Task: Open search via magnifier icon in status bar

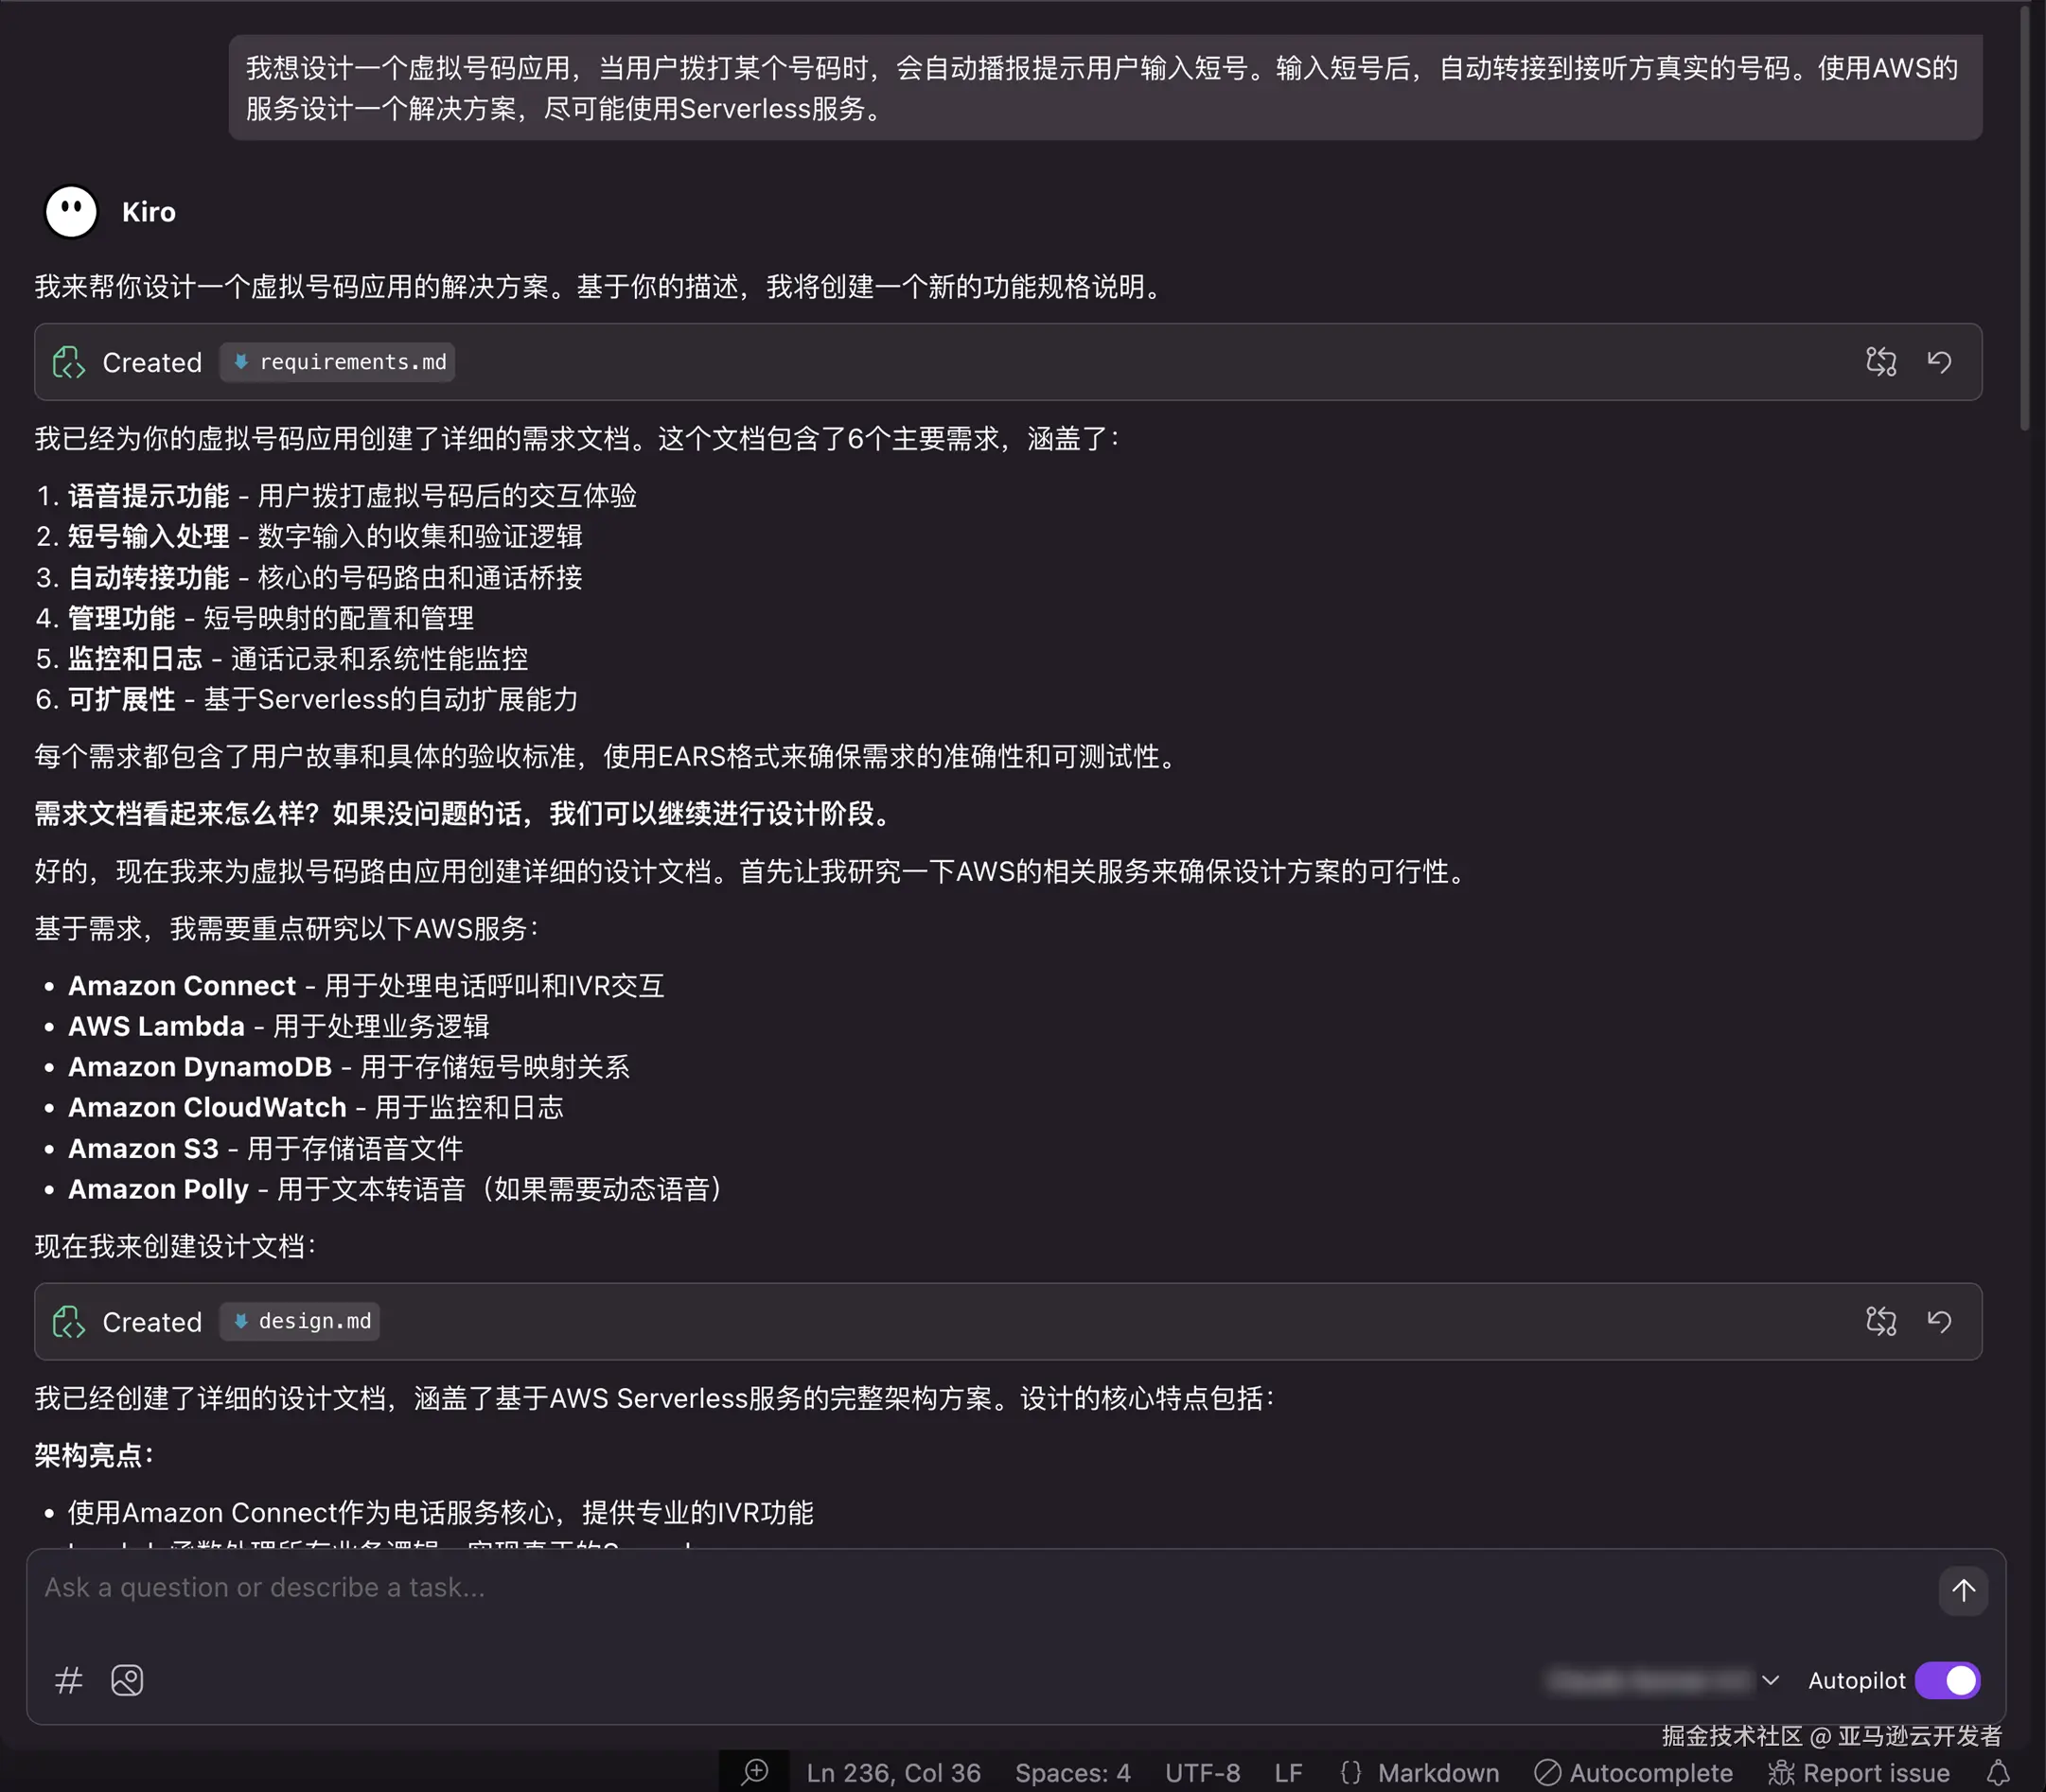Action: 754,1771
